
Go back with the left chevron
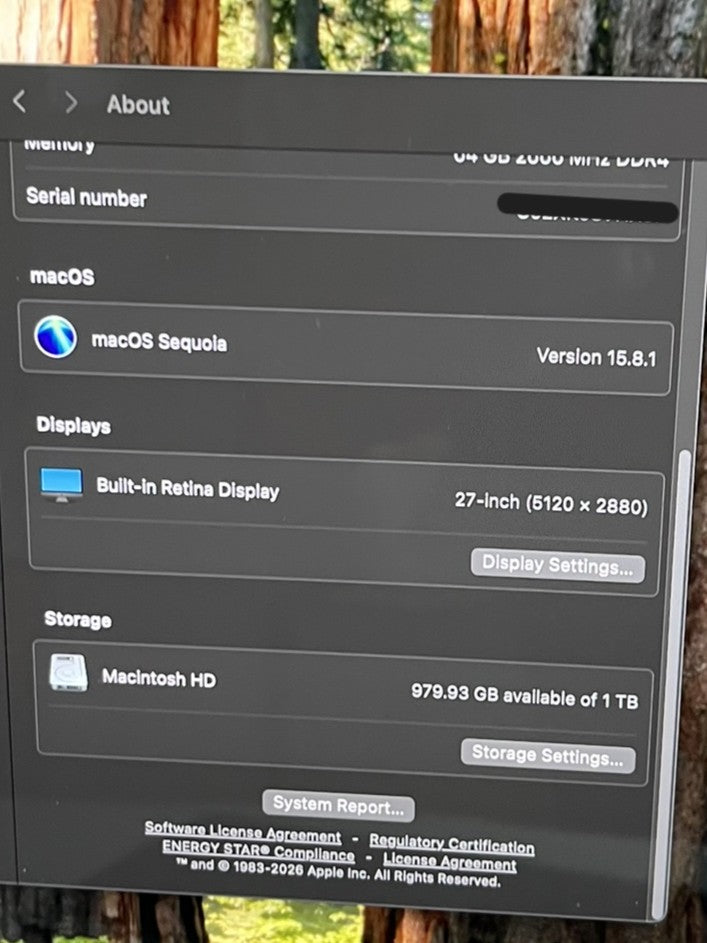(x=19, y=101)
